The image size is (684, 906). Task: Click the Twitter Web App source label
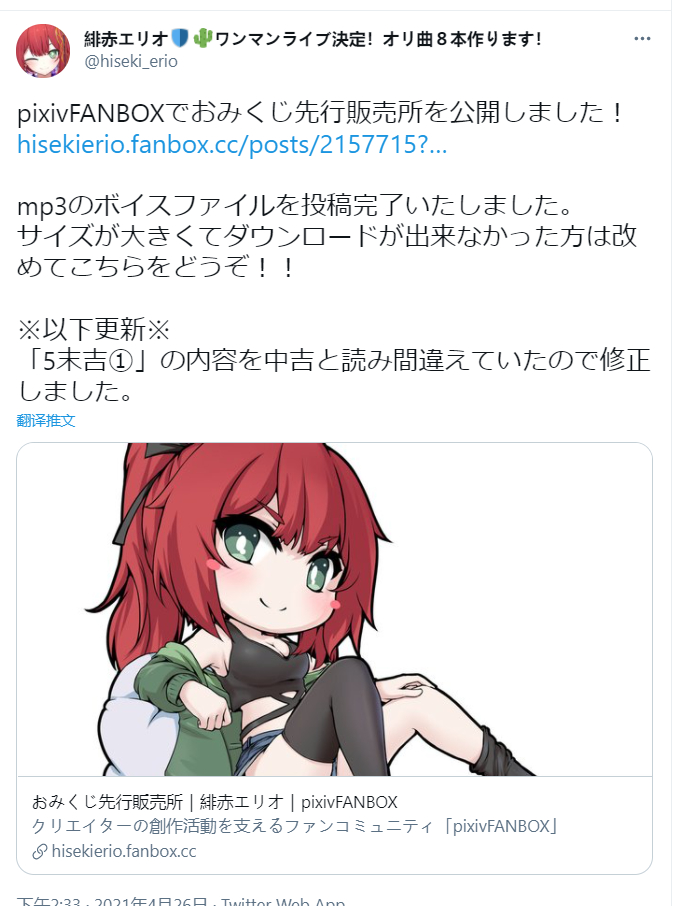tap(283, 901)
